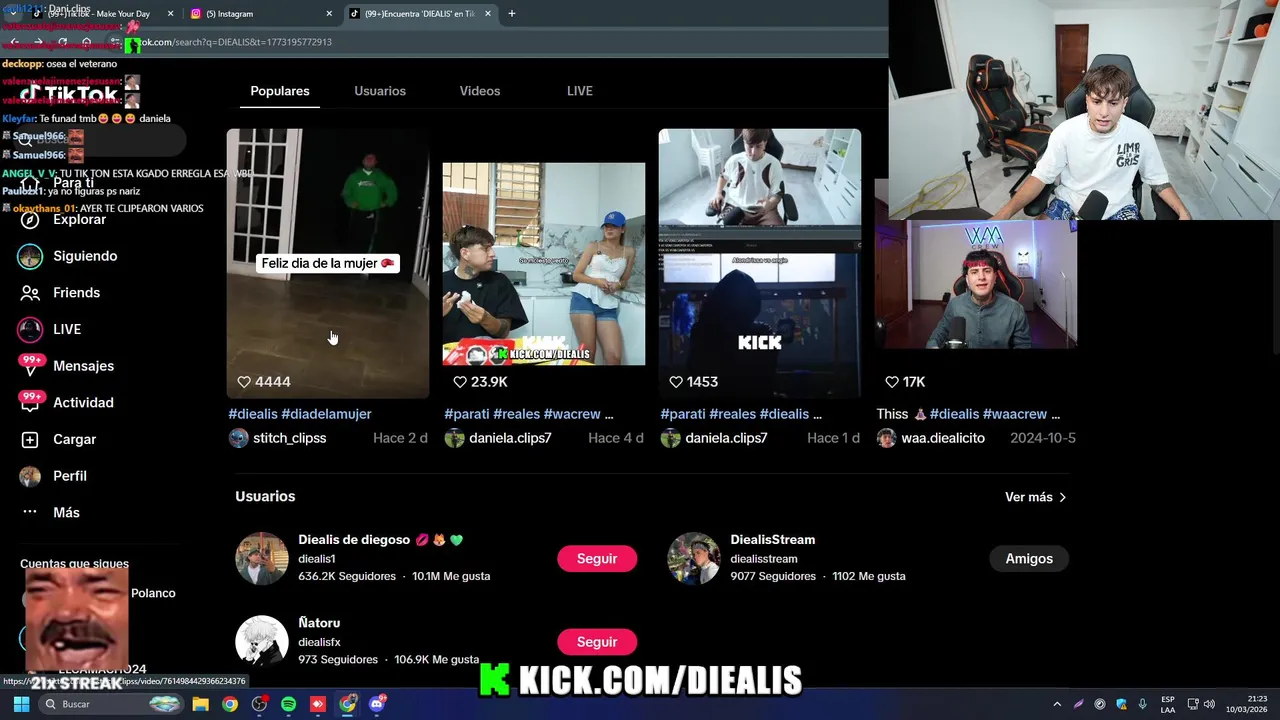Click heart icon showing 23.9K likes
This screenshot has height=720, width=1280.
point(460,382)
